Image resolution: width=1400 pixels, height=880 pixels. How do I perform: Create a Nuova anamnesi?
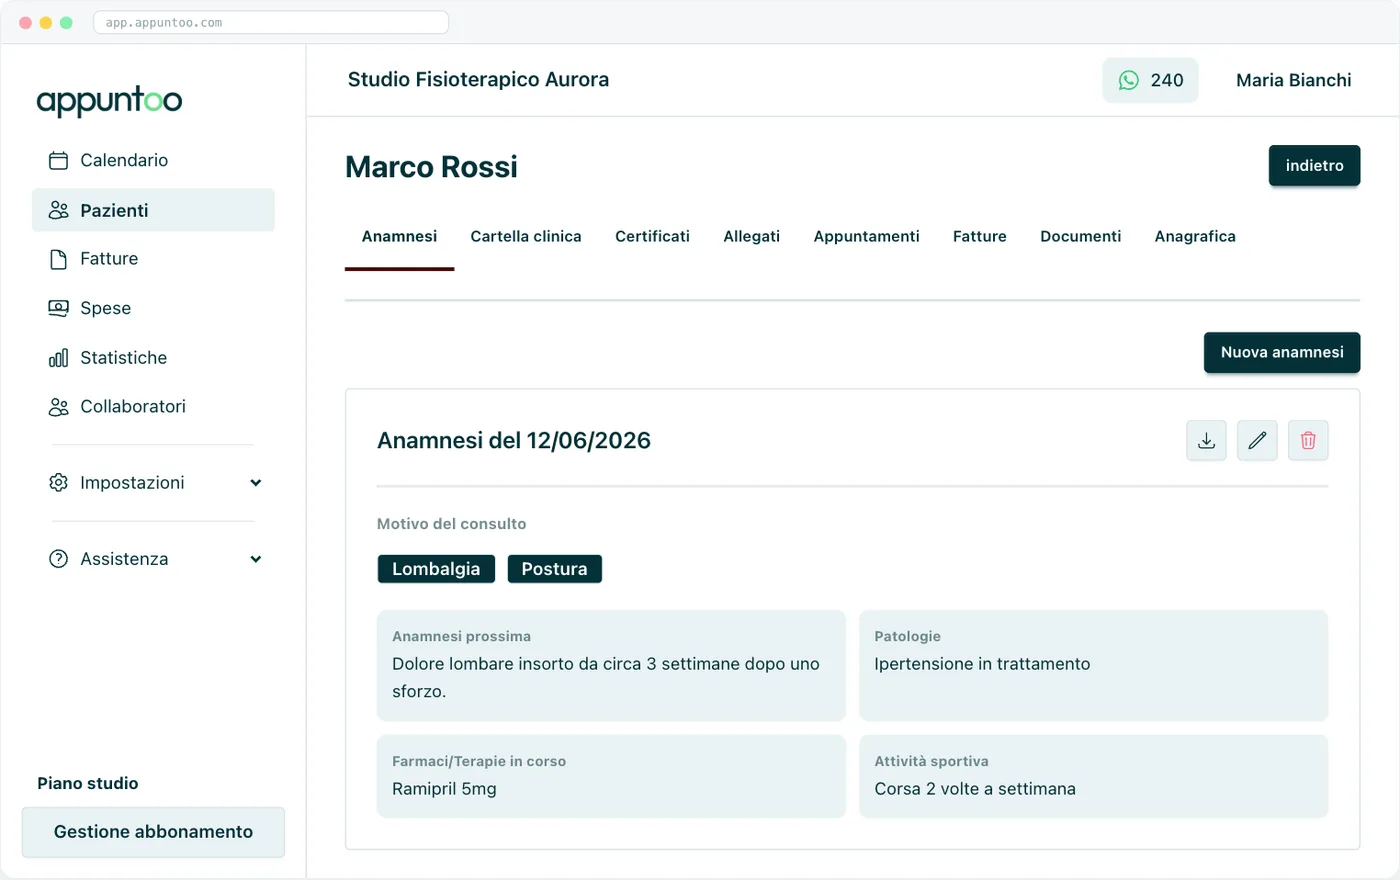(1282, 353)
